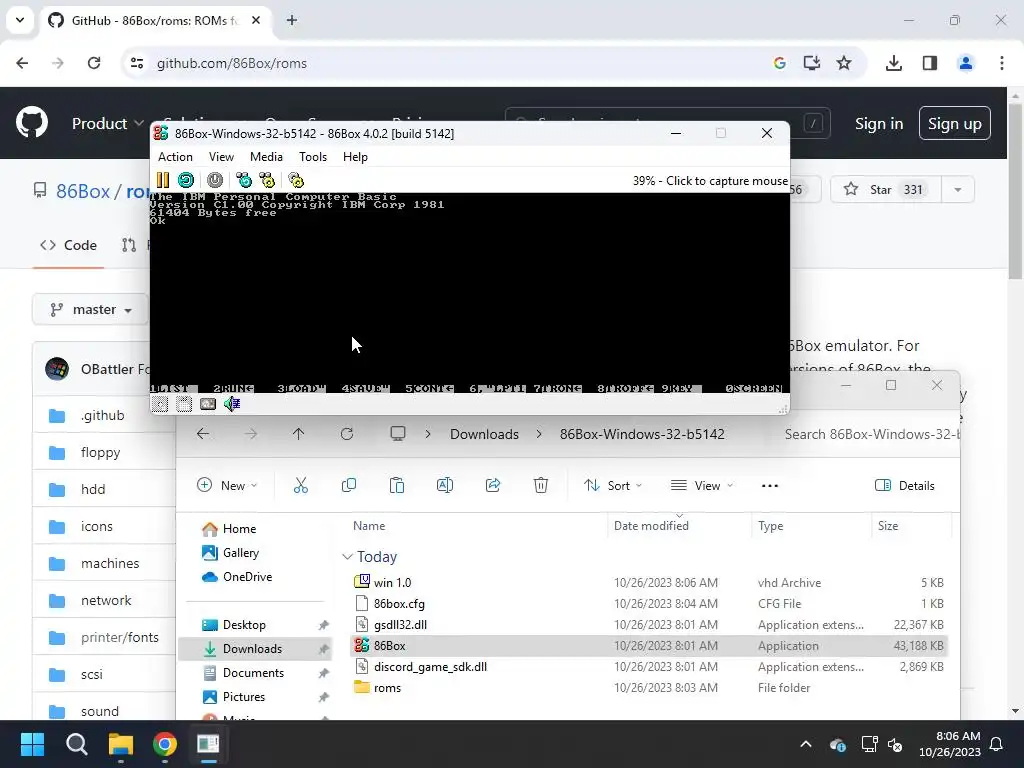Share the selected file via toolbar icon
The height and width of the screenshot is (768, 1024).
tap(492, 485)
